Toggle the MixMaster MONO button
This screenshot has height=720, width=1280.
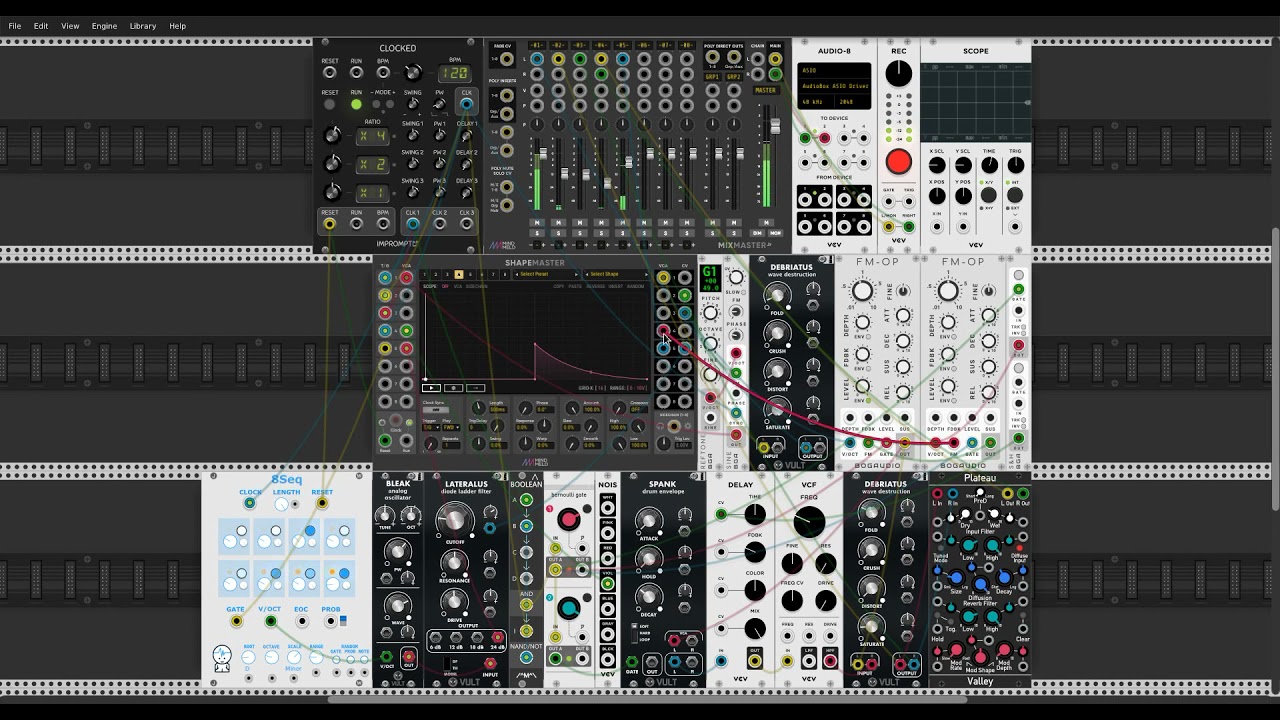pos(776,233)
